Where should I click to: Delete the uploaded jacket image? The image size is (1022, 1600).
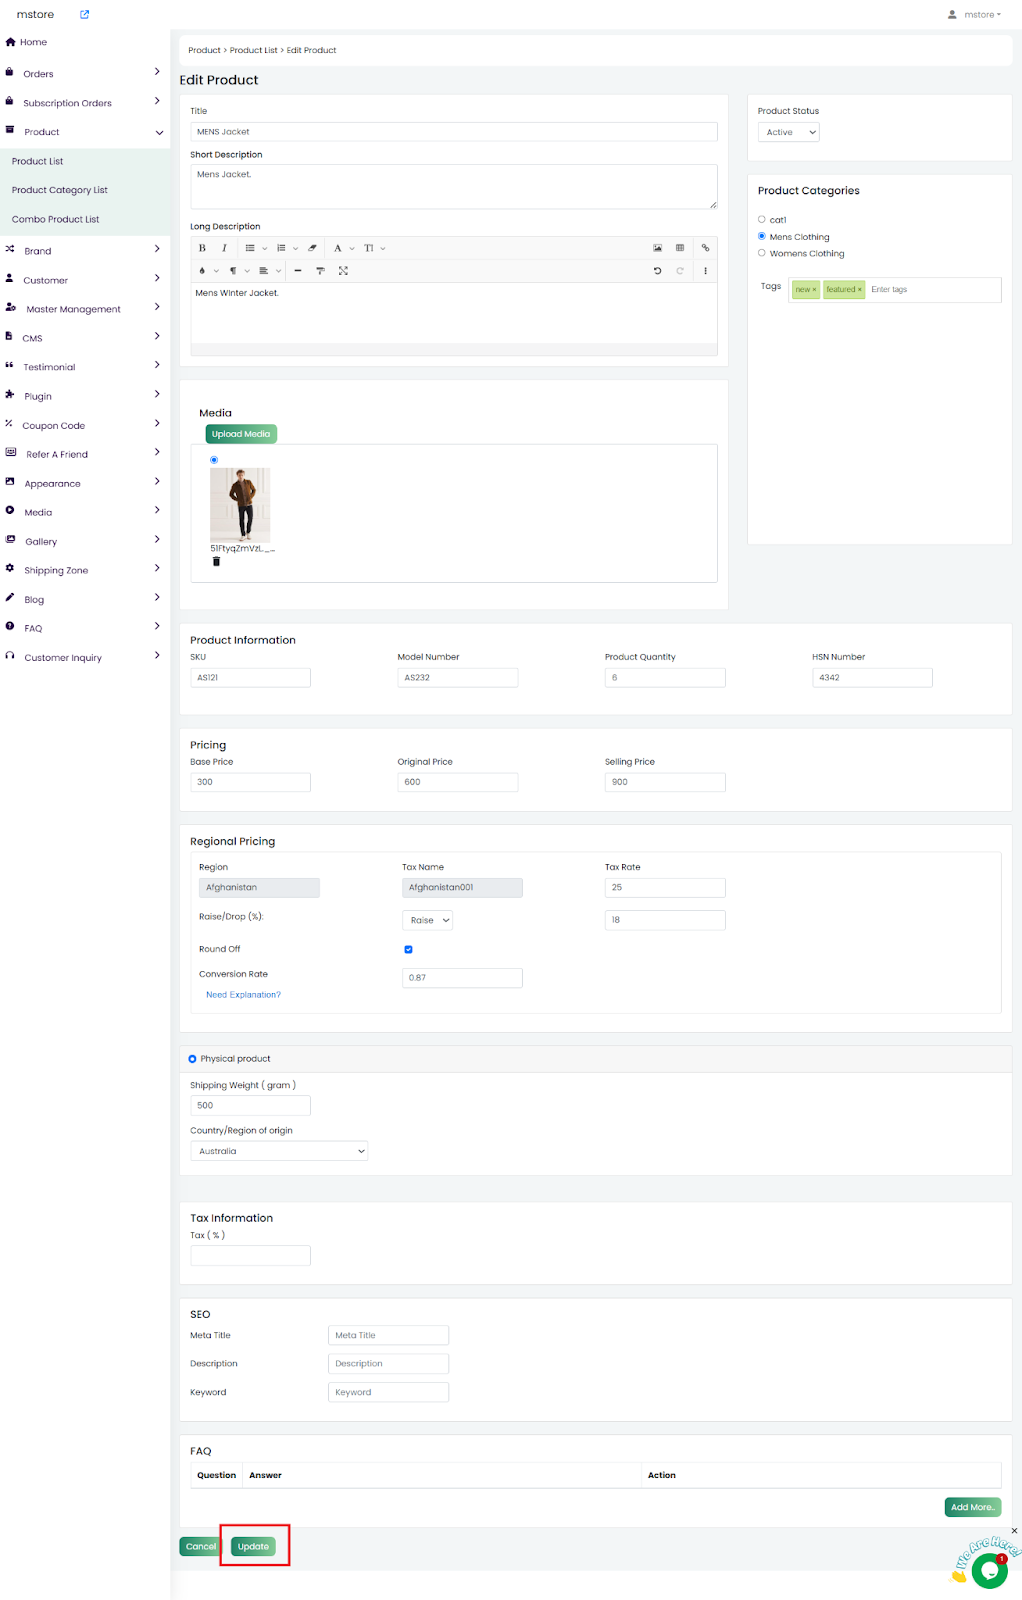point(216,562)
